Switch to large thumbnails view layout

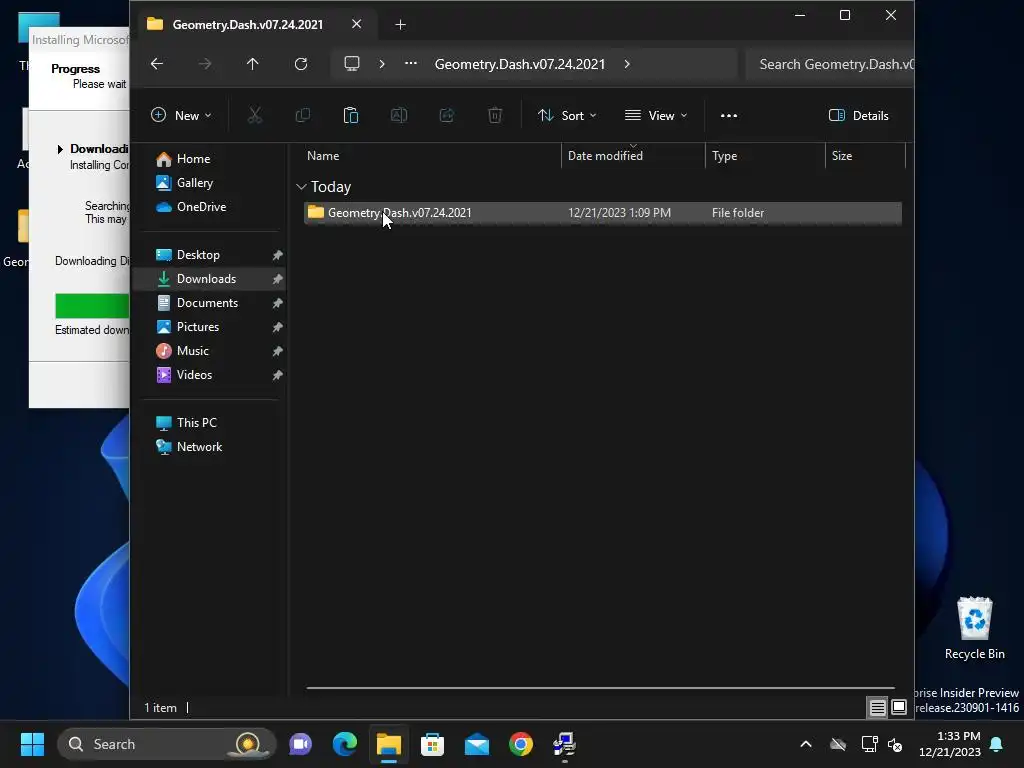pyautogui.click(x=899, y=707)
